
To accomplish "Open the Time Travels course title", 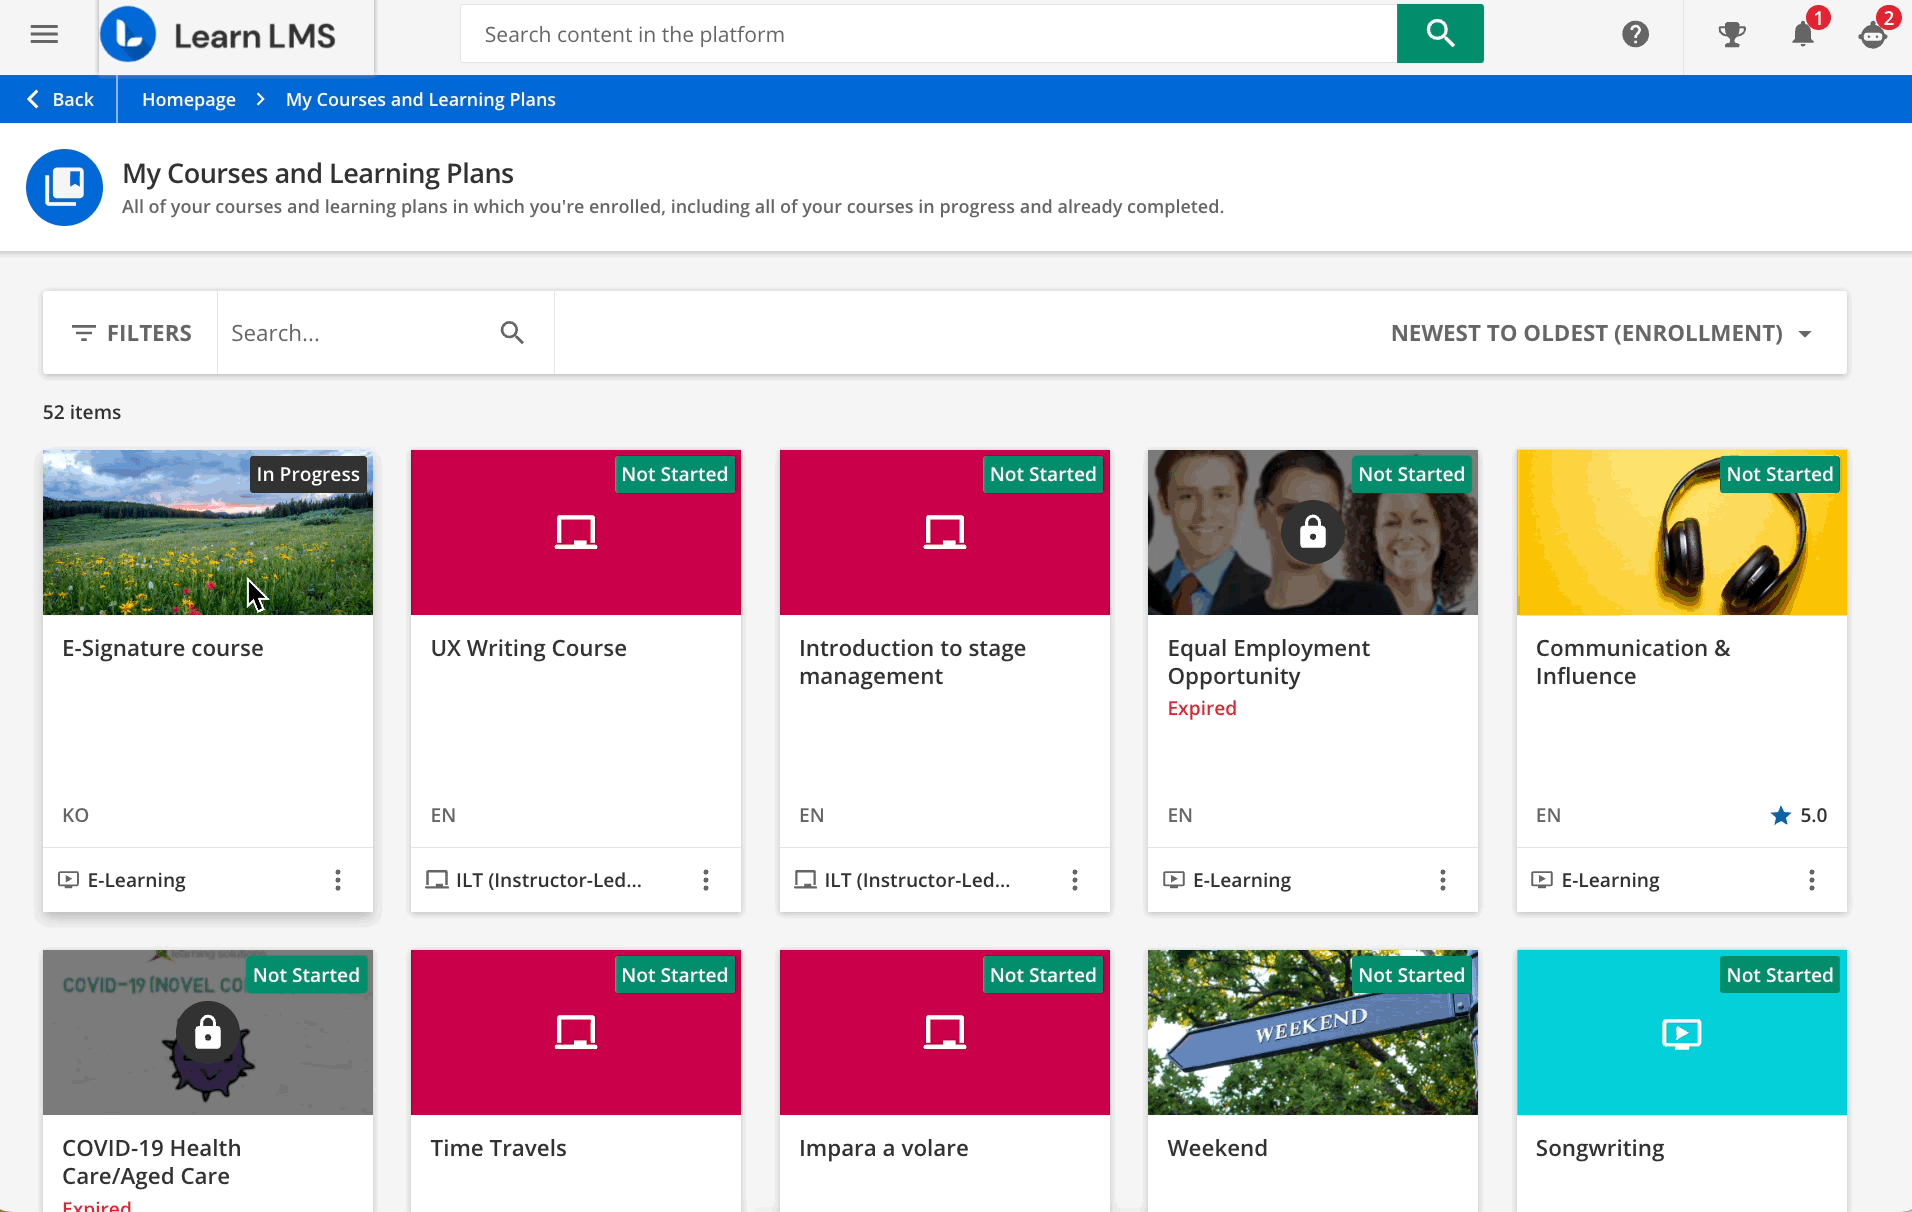I will [x=499, y=1148].
